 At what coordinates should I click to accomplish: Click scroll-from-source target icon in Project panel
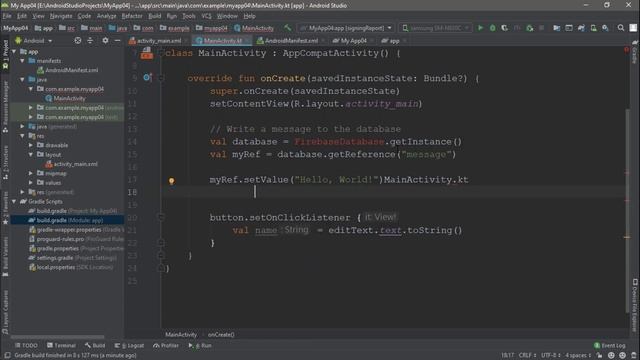[x=78, y=40]
